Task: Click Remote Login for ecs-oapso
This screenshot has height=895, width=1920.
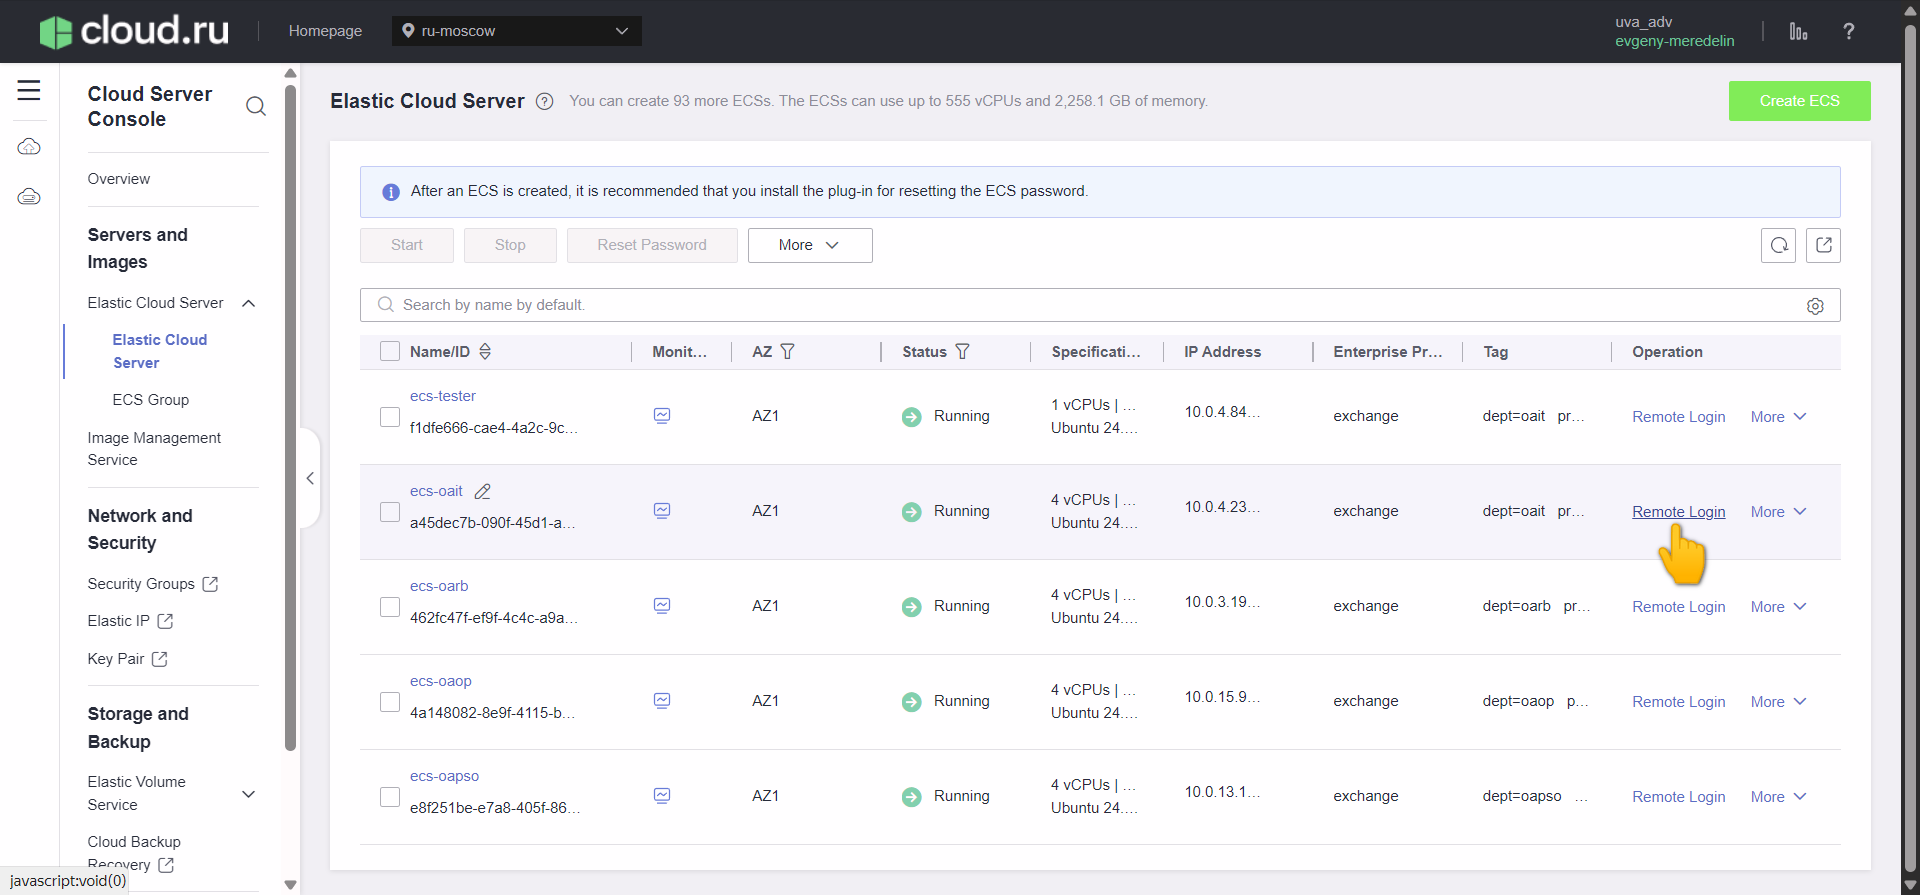Action: pos(1678,797)
